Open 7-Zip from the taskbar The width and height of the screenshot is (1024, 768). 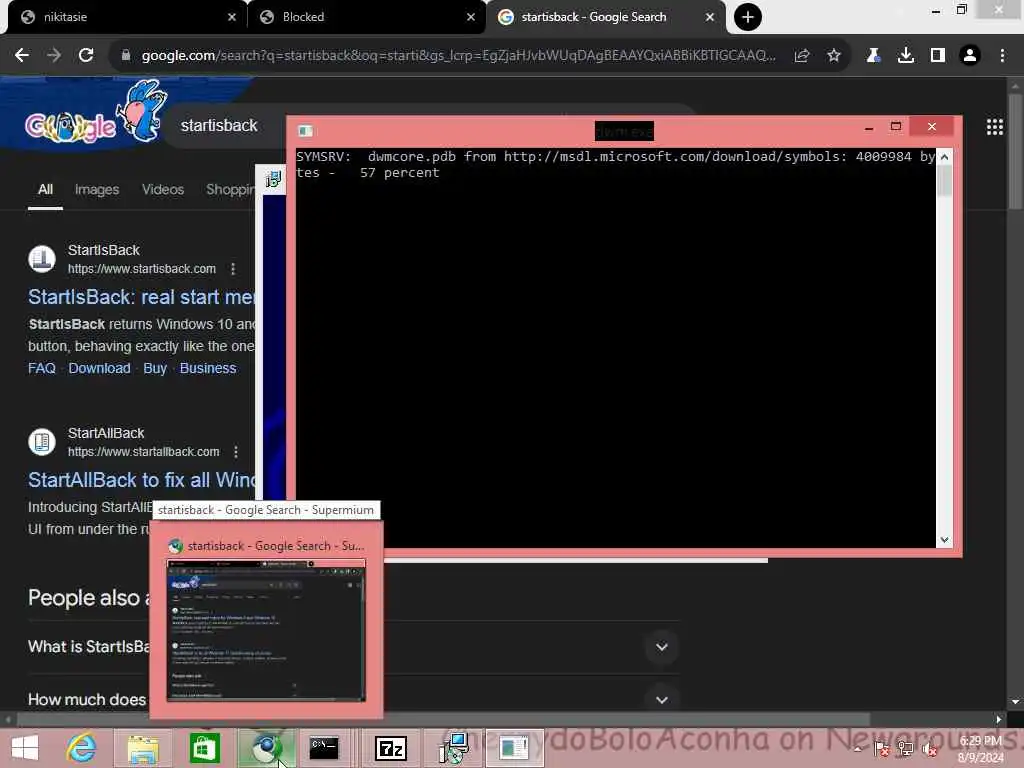[391, 748]
